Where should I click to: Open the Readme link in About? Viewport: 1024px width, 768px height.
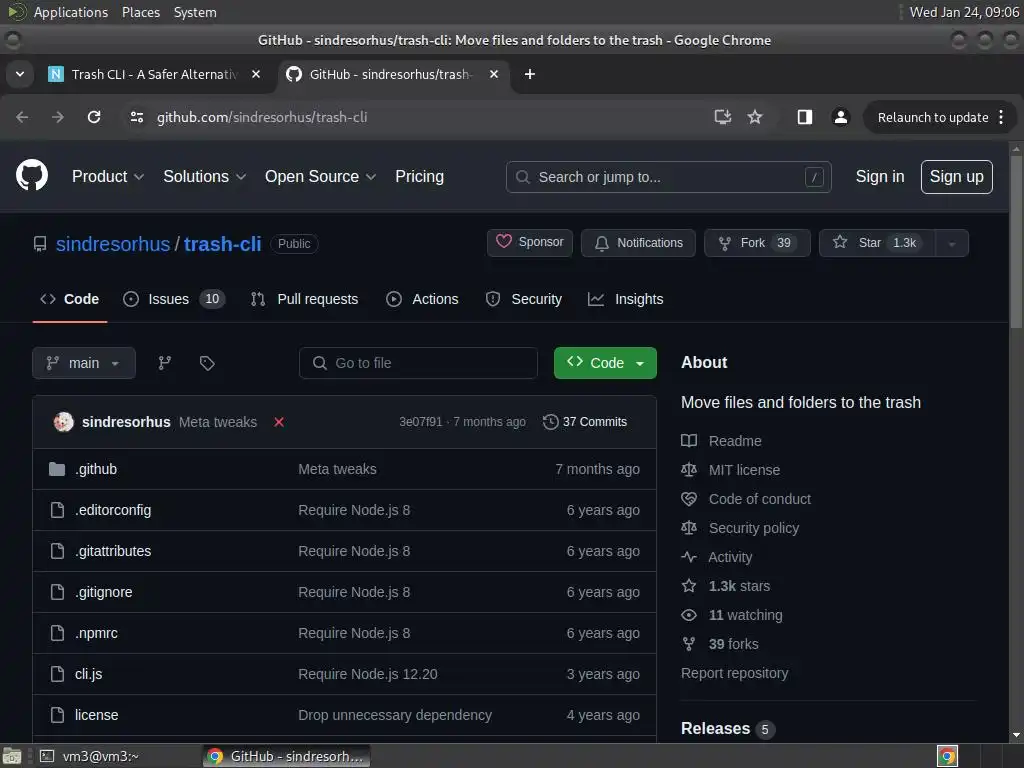[721, 441]
